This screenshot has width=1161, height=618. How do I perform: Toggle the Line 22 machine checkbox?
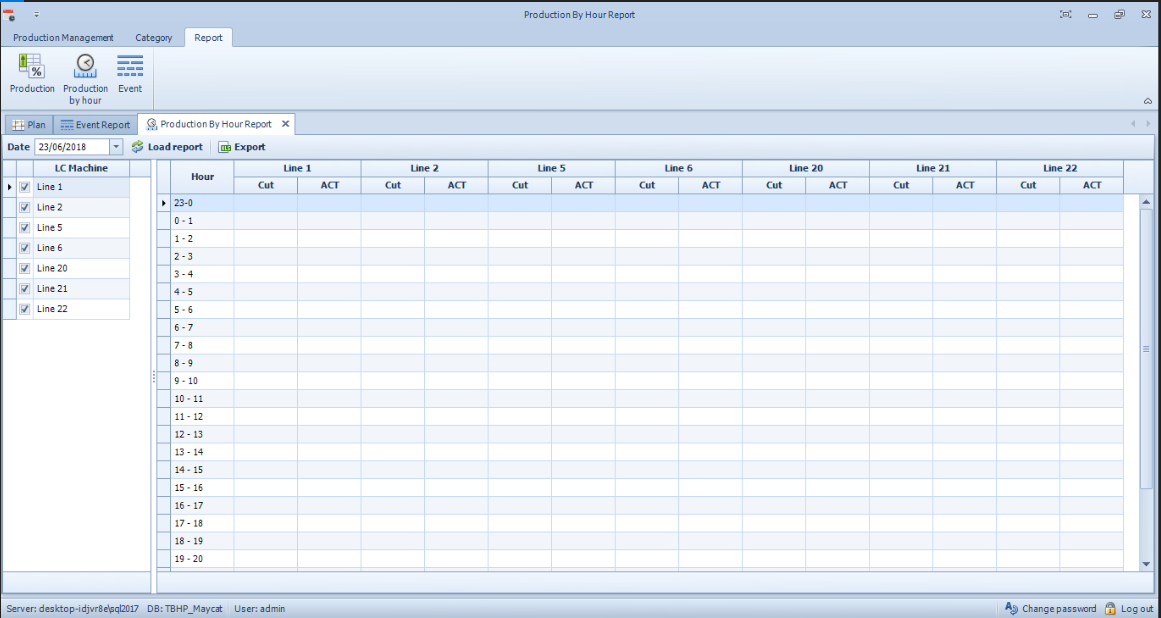click(x=25, y=309)
